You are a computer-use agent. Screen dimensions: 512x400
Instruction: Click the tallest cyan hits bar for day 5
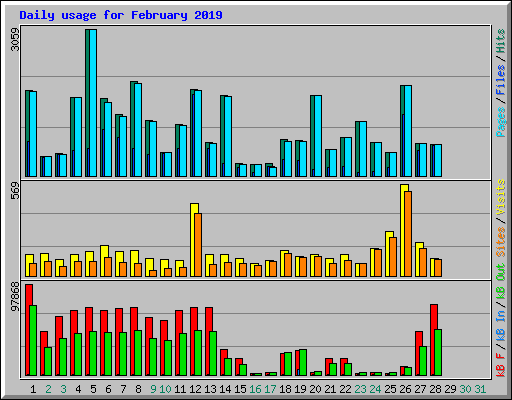coord(93,103)
